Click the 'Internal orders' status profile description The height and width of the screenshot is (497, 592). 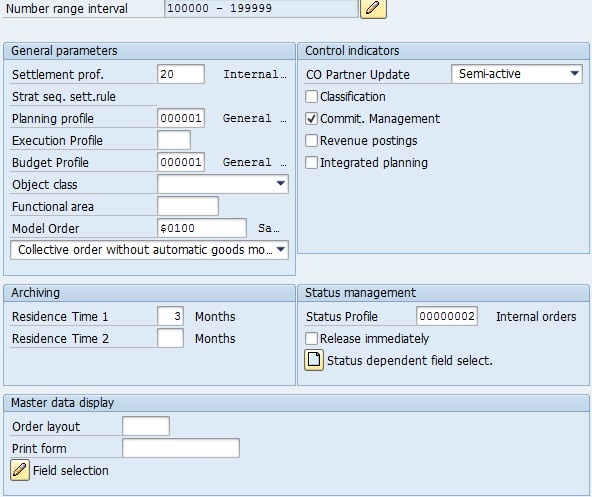tap(536, 316)
